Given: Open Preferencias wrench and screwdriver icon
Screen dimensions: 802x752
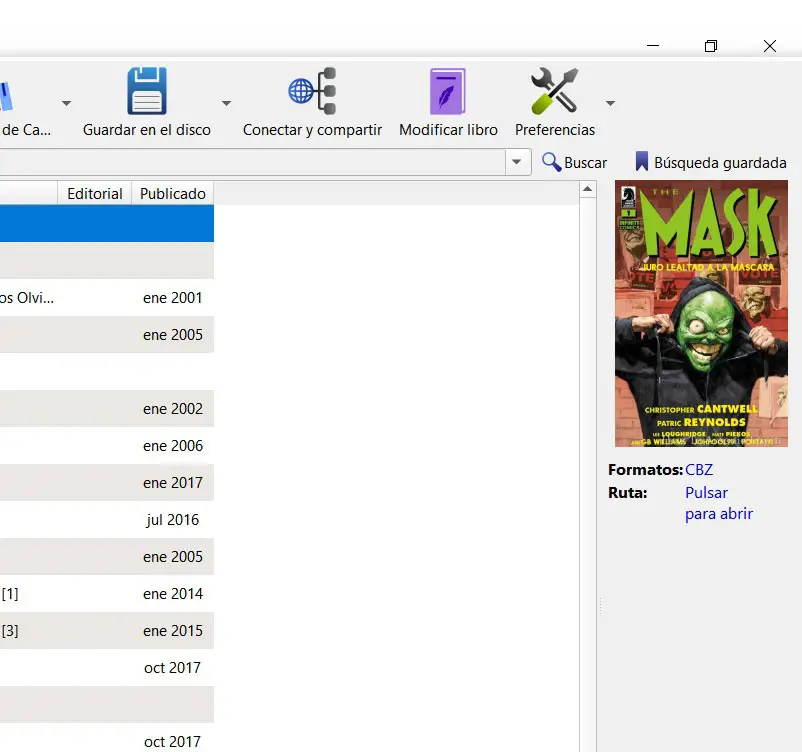Looking at the screenshot, I should pyautogui.click(x=554, y=91).
